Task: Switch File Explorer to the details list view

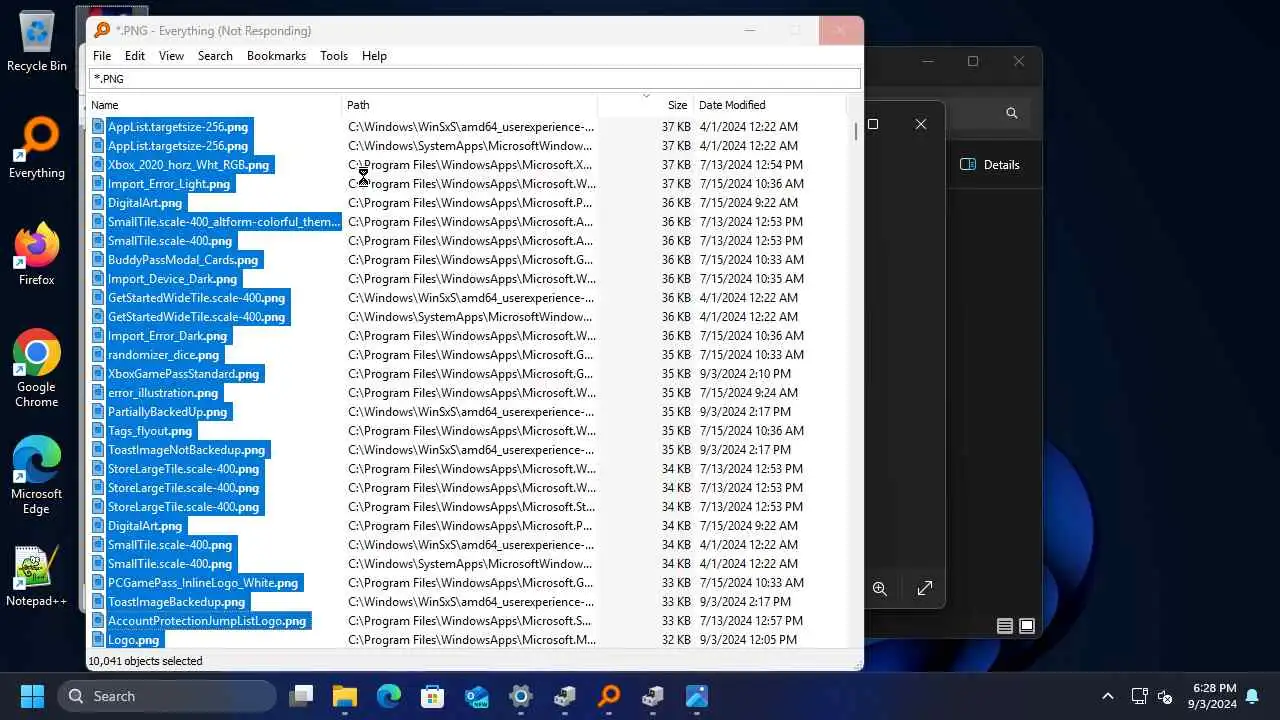Action: [1005, 626]
